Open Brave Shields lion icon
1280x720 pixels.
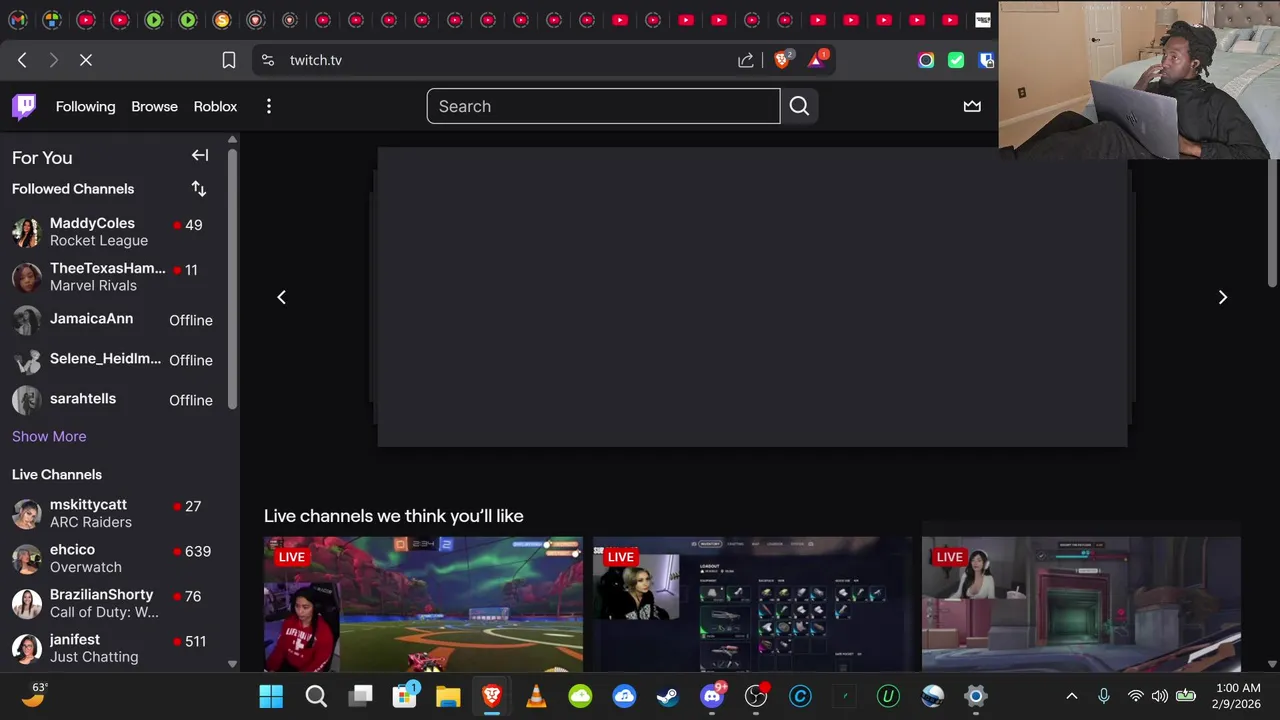783,60
